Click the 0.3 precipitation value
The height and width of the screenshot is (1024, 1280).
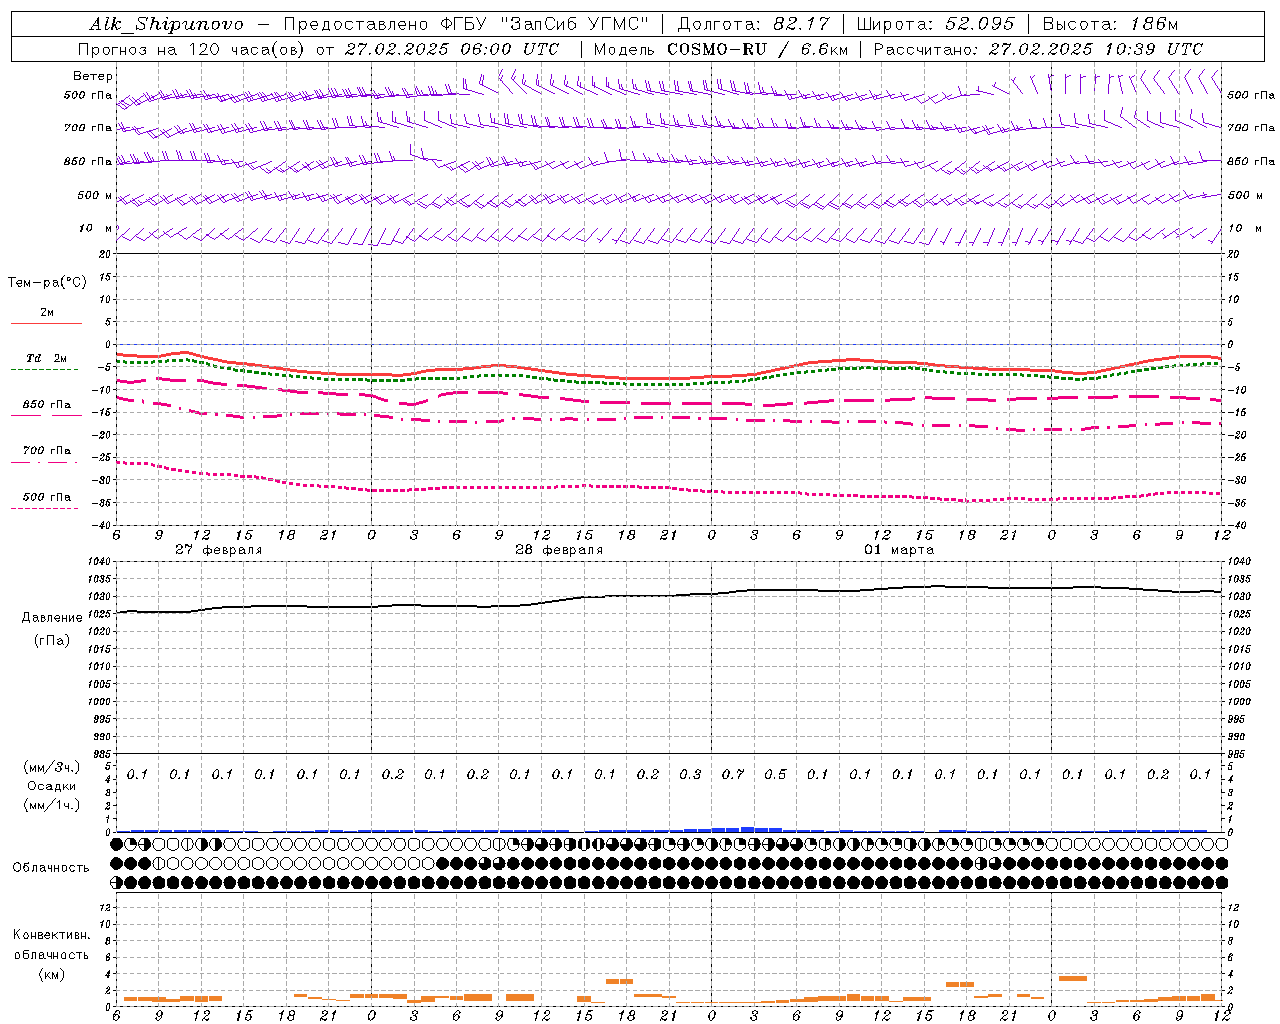click(690, 774)
